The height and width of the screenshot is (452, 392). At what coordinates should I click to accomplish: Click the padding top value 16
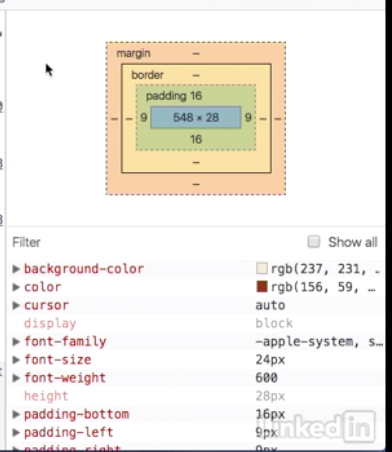(x=196, y=96)
